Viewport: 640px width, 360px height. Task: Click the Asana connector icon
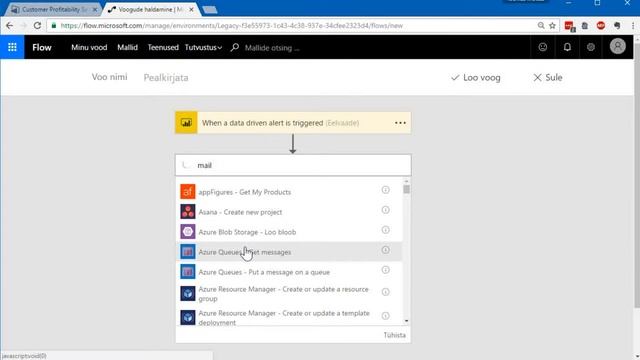pos(188,211)
